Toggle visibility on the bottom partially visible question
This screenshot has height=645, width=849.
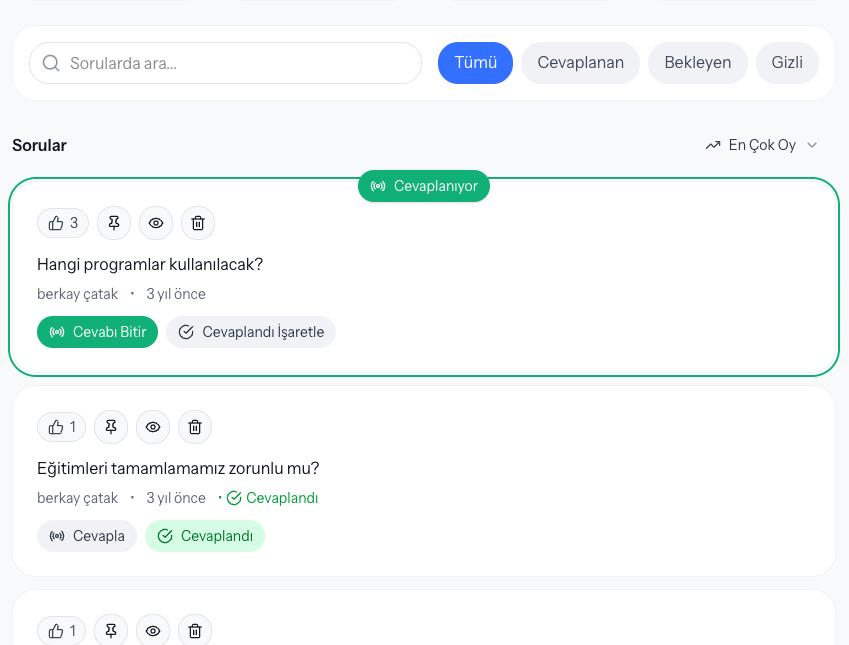(x=152, y=630)
